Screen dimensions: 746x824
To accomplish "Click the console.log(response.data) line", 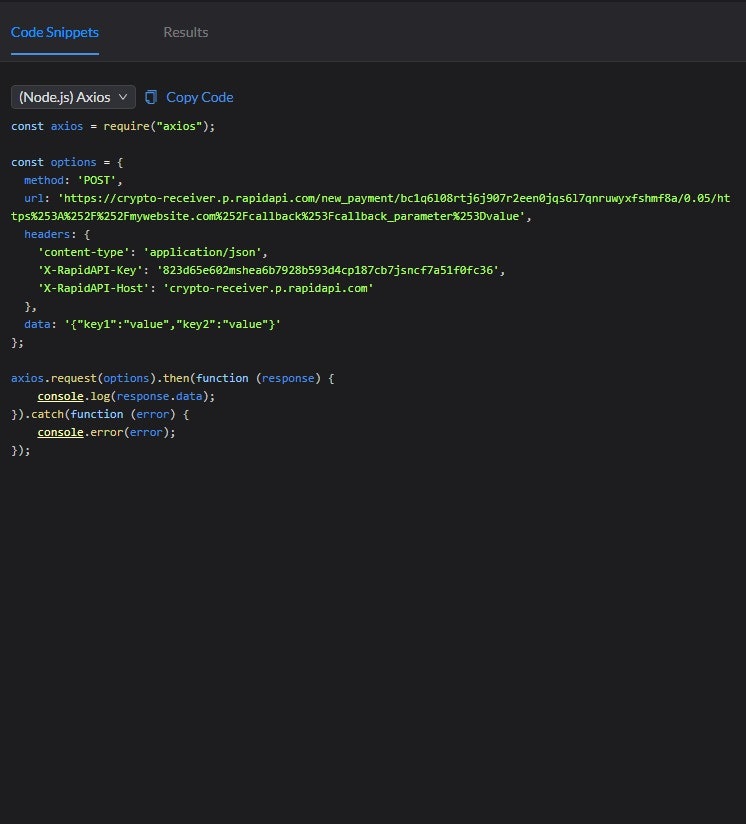I will pos(126,396).
